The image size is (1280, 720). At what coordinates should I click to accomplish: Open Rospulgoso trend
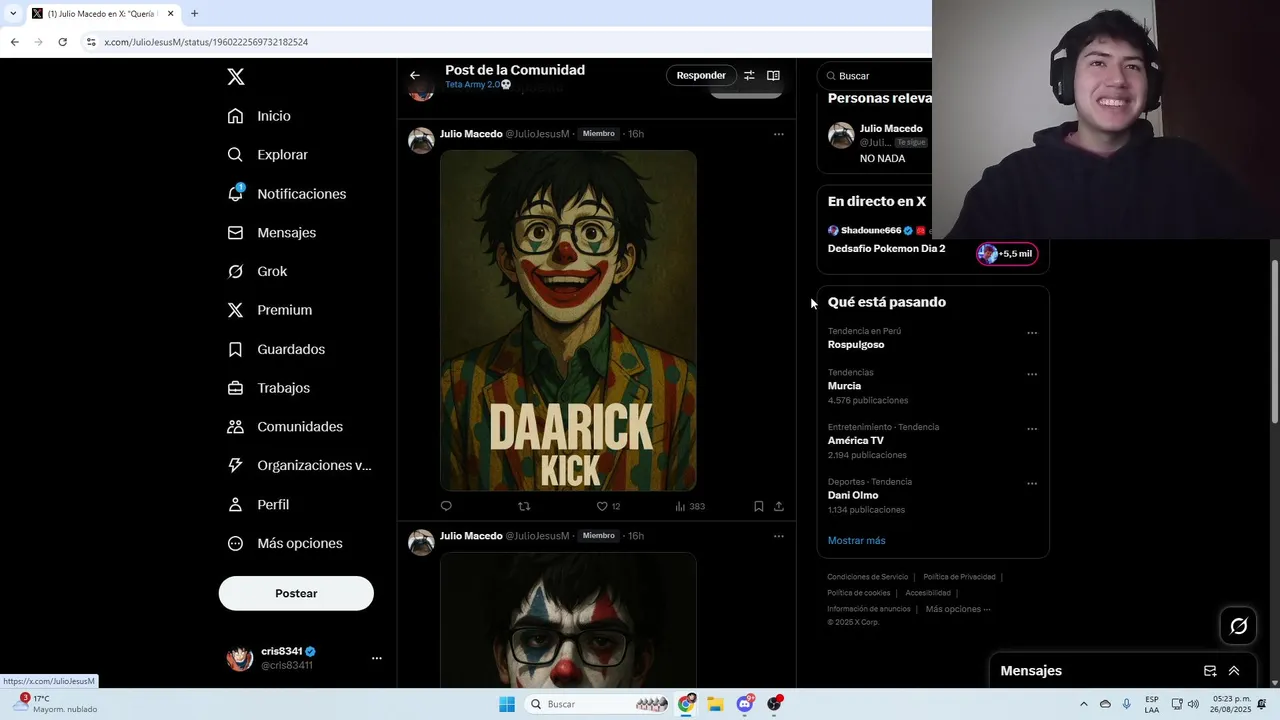point(856,345)
